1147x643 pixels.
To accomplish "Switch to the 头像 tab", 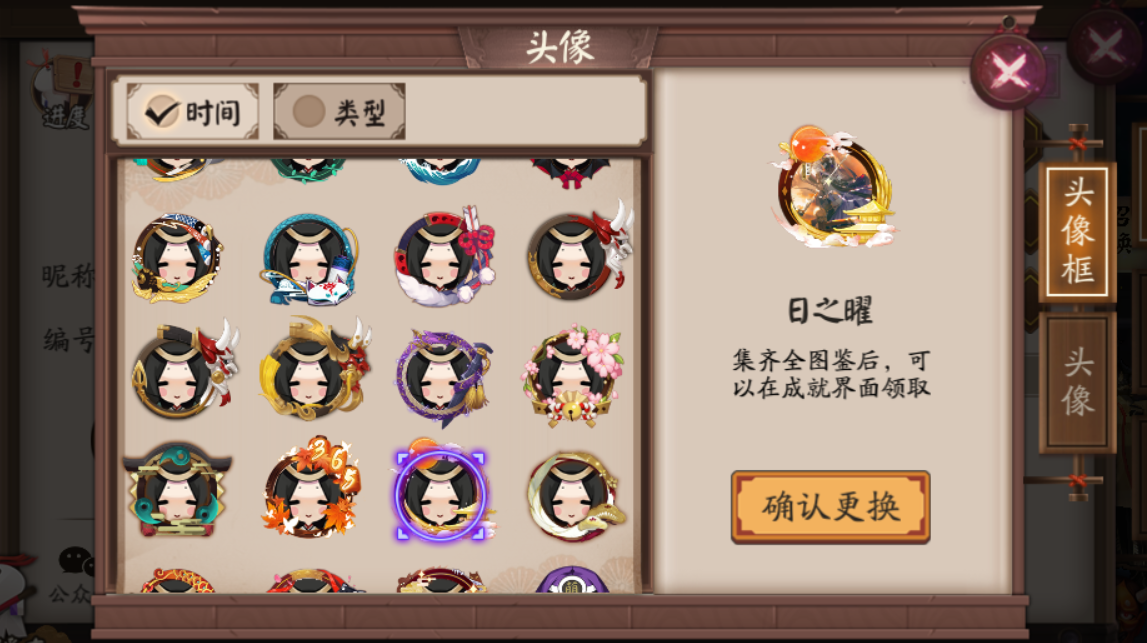I will coord(1077,382).
